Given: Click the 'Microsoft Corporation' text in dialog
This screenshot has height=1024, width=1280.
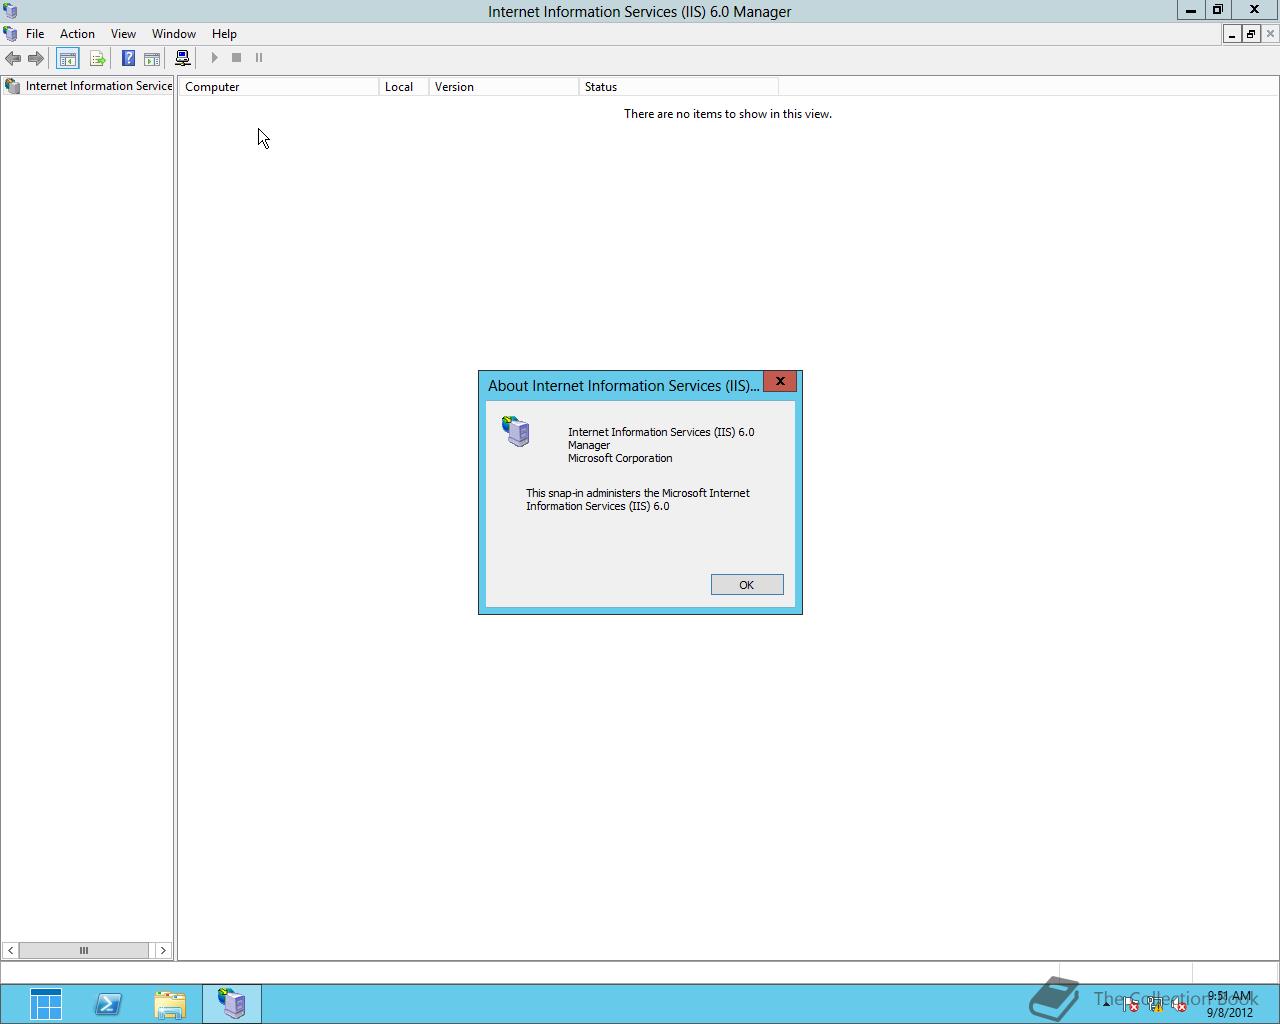Looking at the screenshot, I should pyautogui.click(x=620, y=458).
